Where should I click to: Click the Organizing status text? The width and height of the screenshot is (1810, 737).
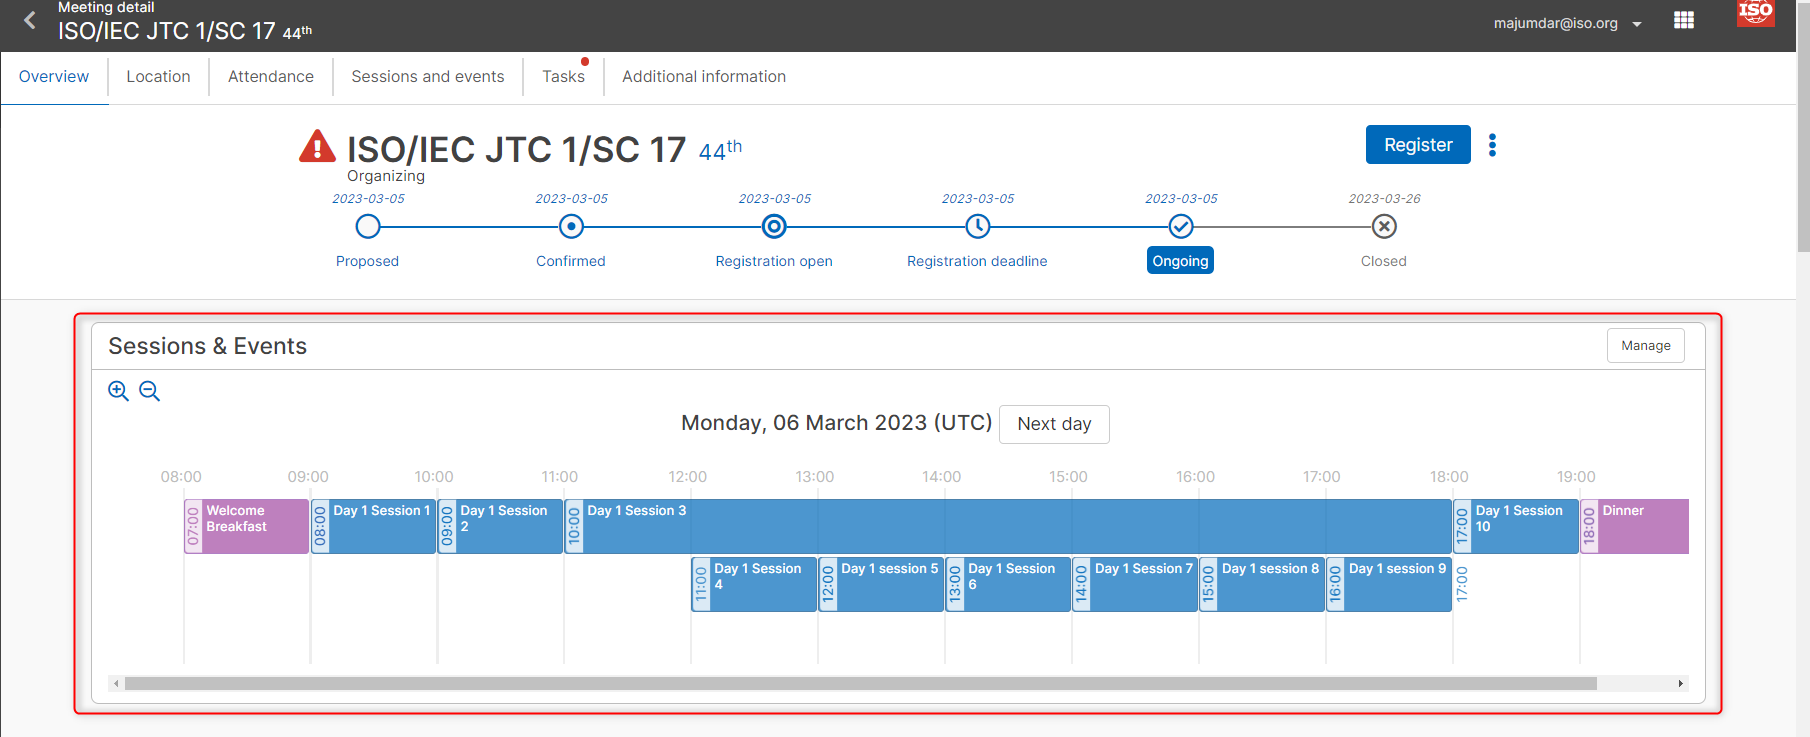[386, 176]
